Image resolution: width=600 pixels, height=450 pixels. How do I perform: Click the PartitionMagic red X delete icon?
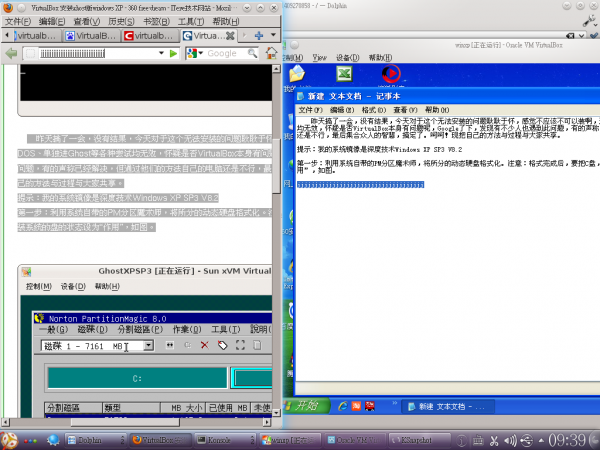coord(205,345)
